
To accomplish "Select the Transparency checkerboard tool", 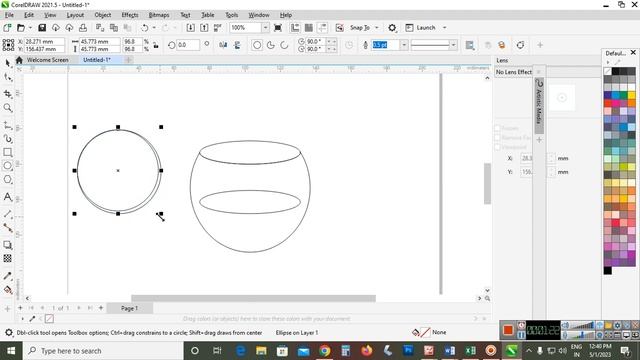I will [7, 258].
